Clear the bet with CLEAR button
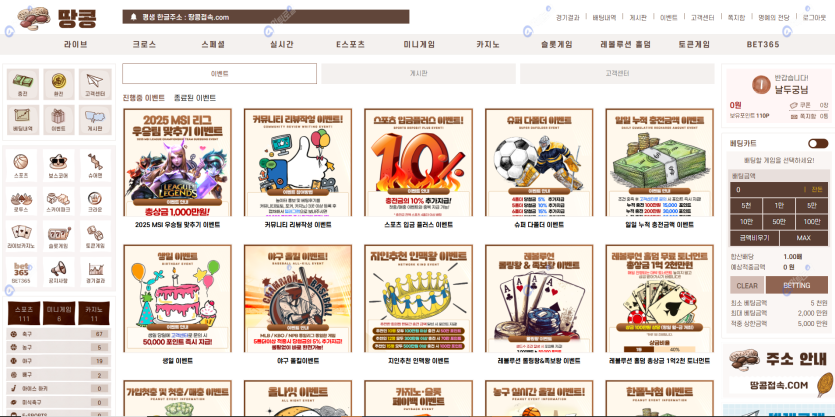 747,285
